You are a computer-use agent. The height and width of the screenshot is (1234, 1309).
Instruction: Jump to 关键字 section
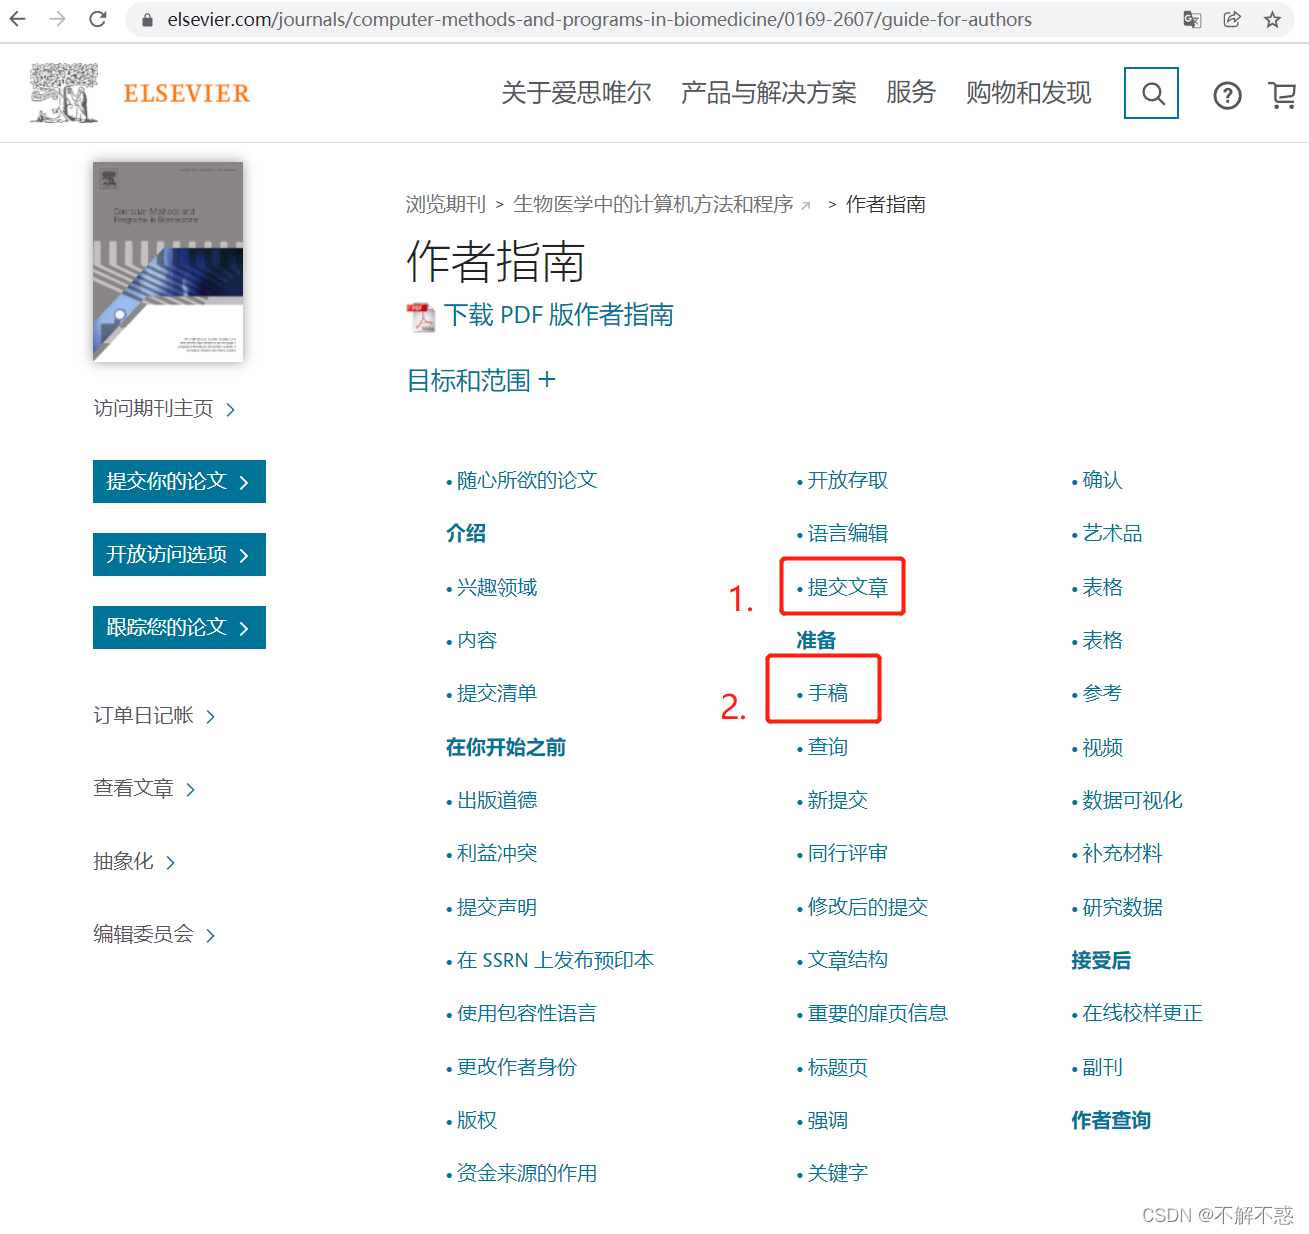[x=838, y=1173]
